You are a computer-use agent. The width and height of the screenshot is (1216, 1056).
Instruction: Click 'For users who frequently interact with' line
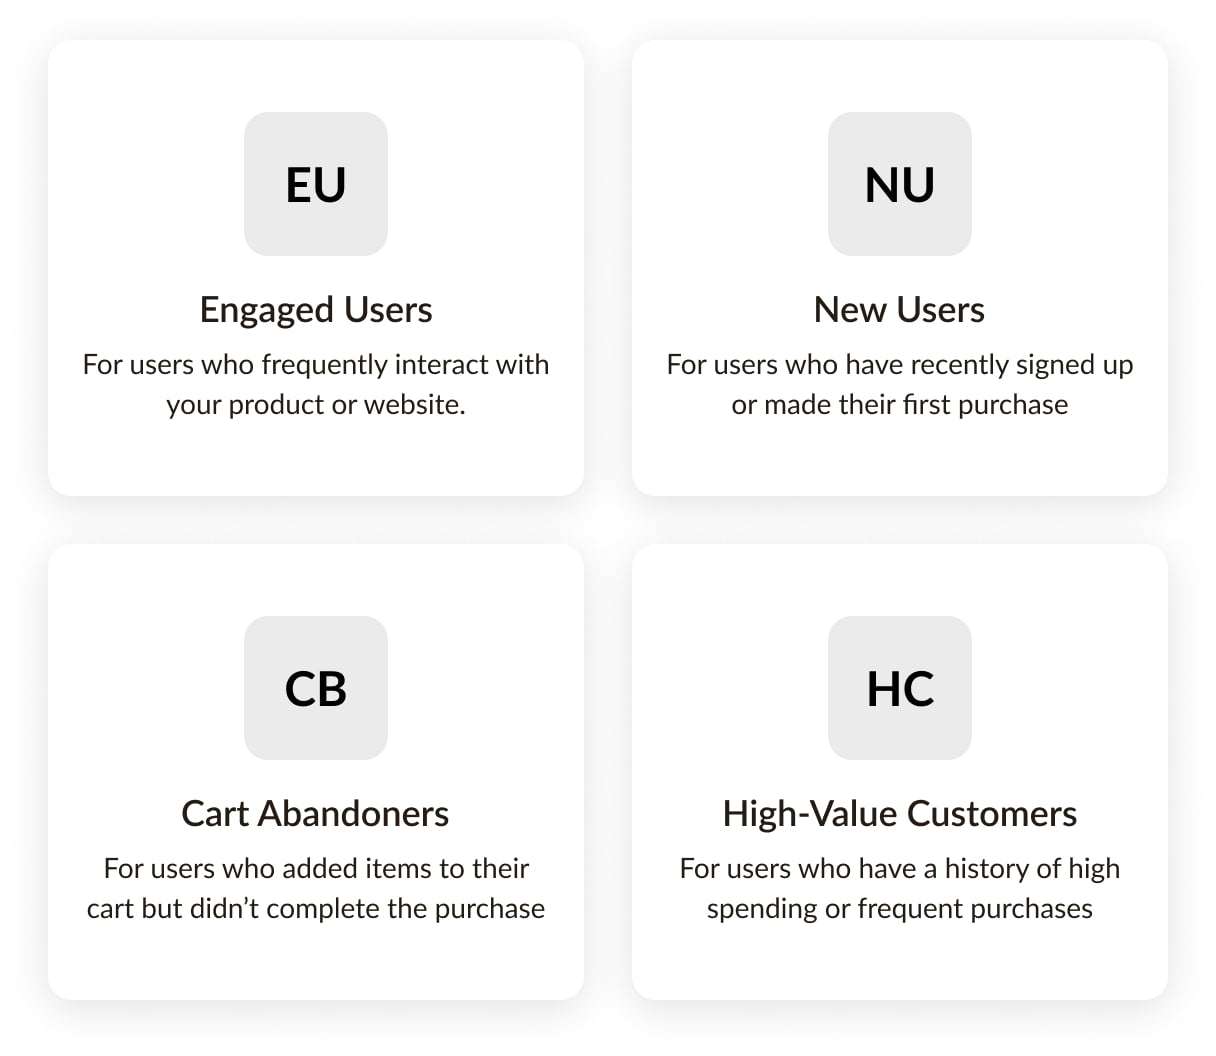316,364
